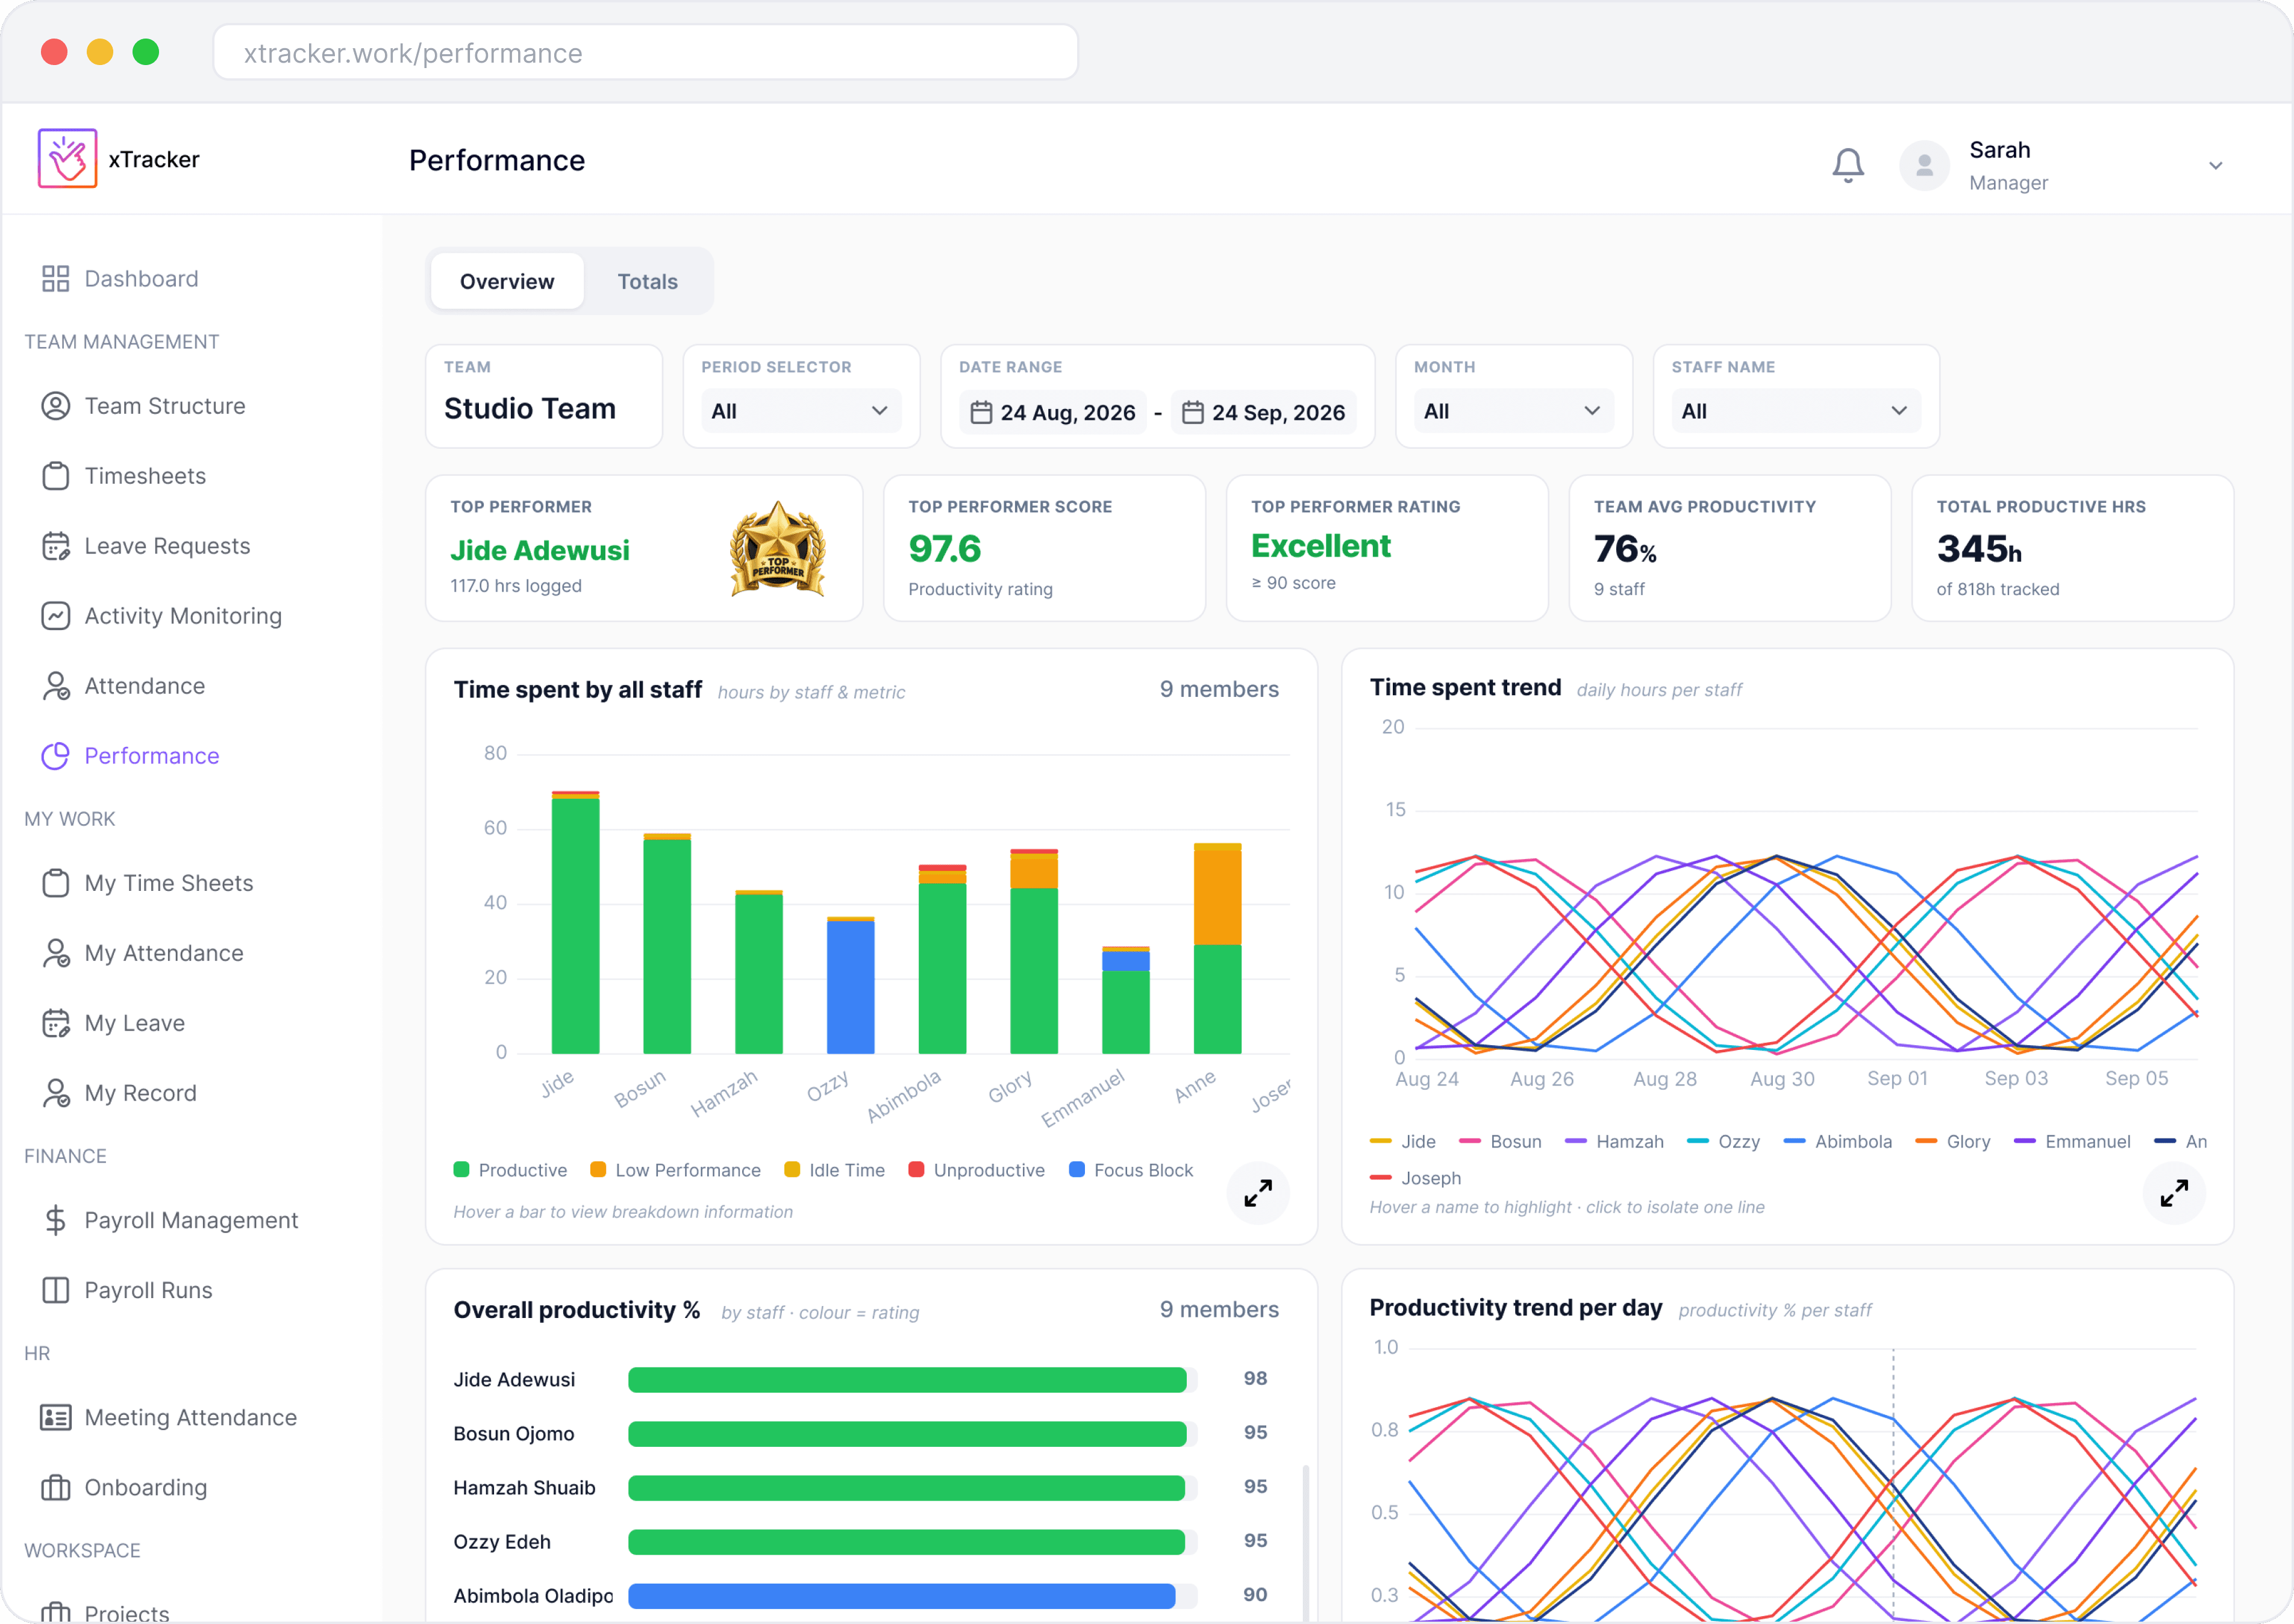
Task: Open the 24 Sep, 2026 end date picker
Action: 1263,412
